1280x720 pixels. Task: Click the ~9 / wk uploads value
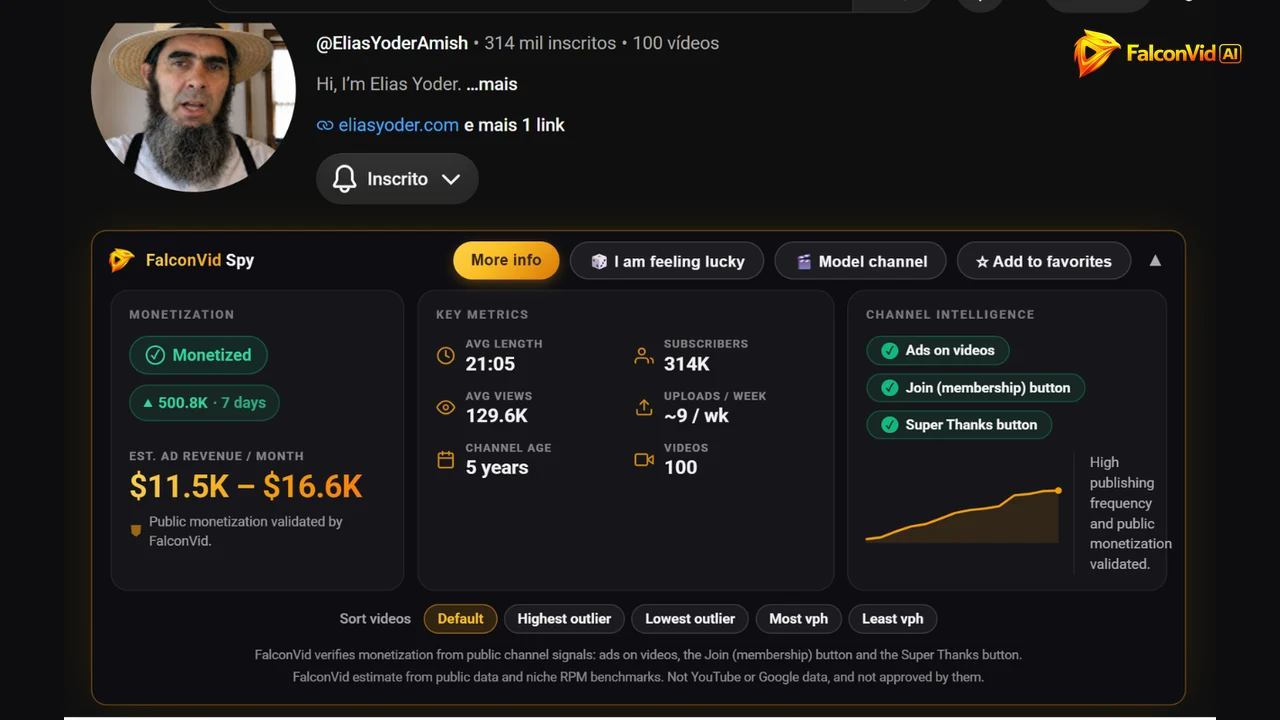point(696,416)
